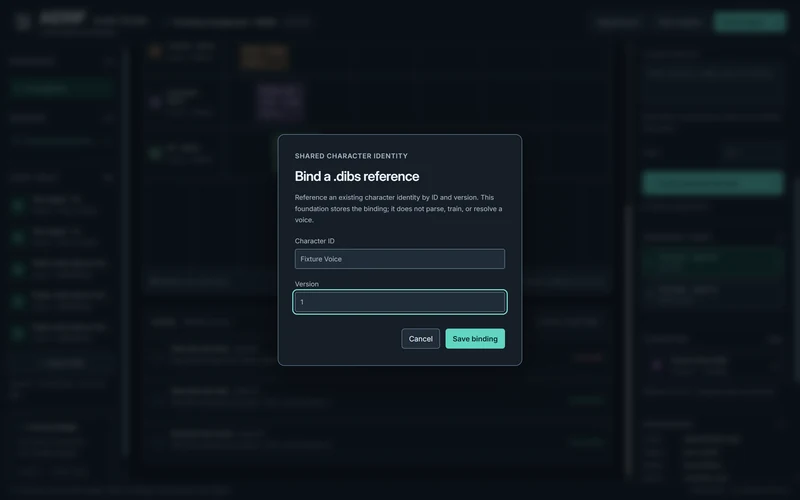The width and height of the screenshot is (800, 500).
Task: Save the binding
Action: point(475,339)
